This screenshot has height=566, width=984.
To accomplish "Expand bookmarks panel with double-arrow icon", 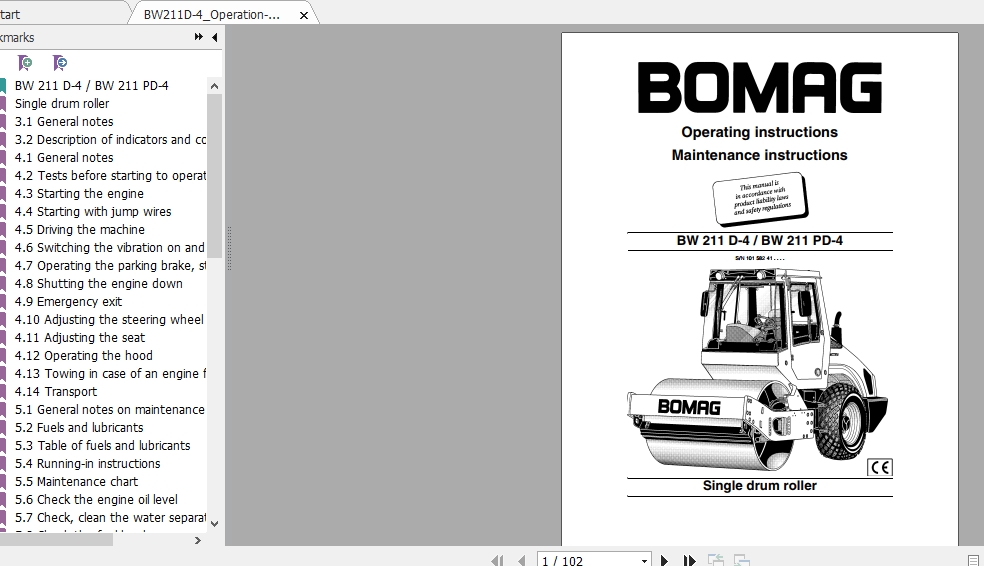I will pos(198,37).
